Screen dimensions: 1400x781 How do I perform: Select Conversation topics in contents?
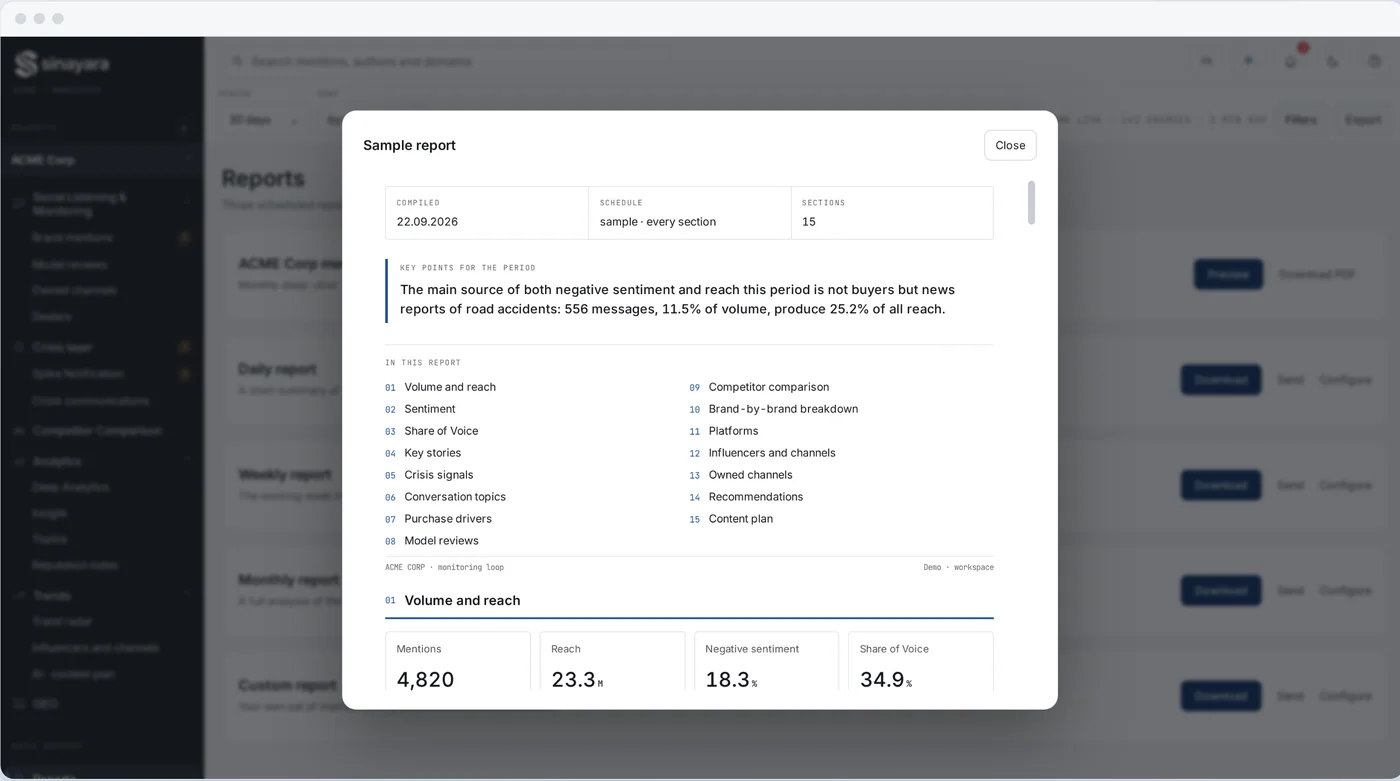455,497
